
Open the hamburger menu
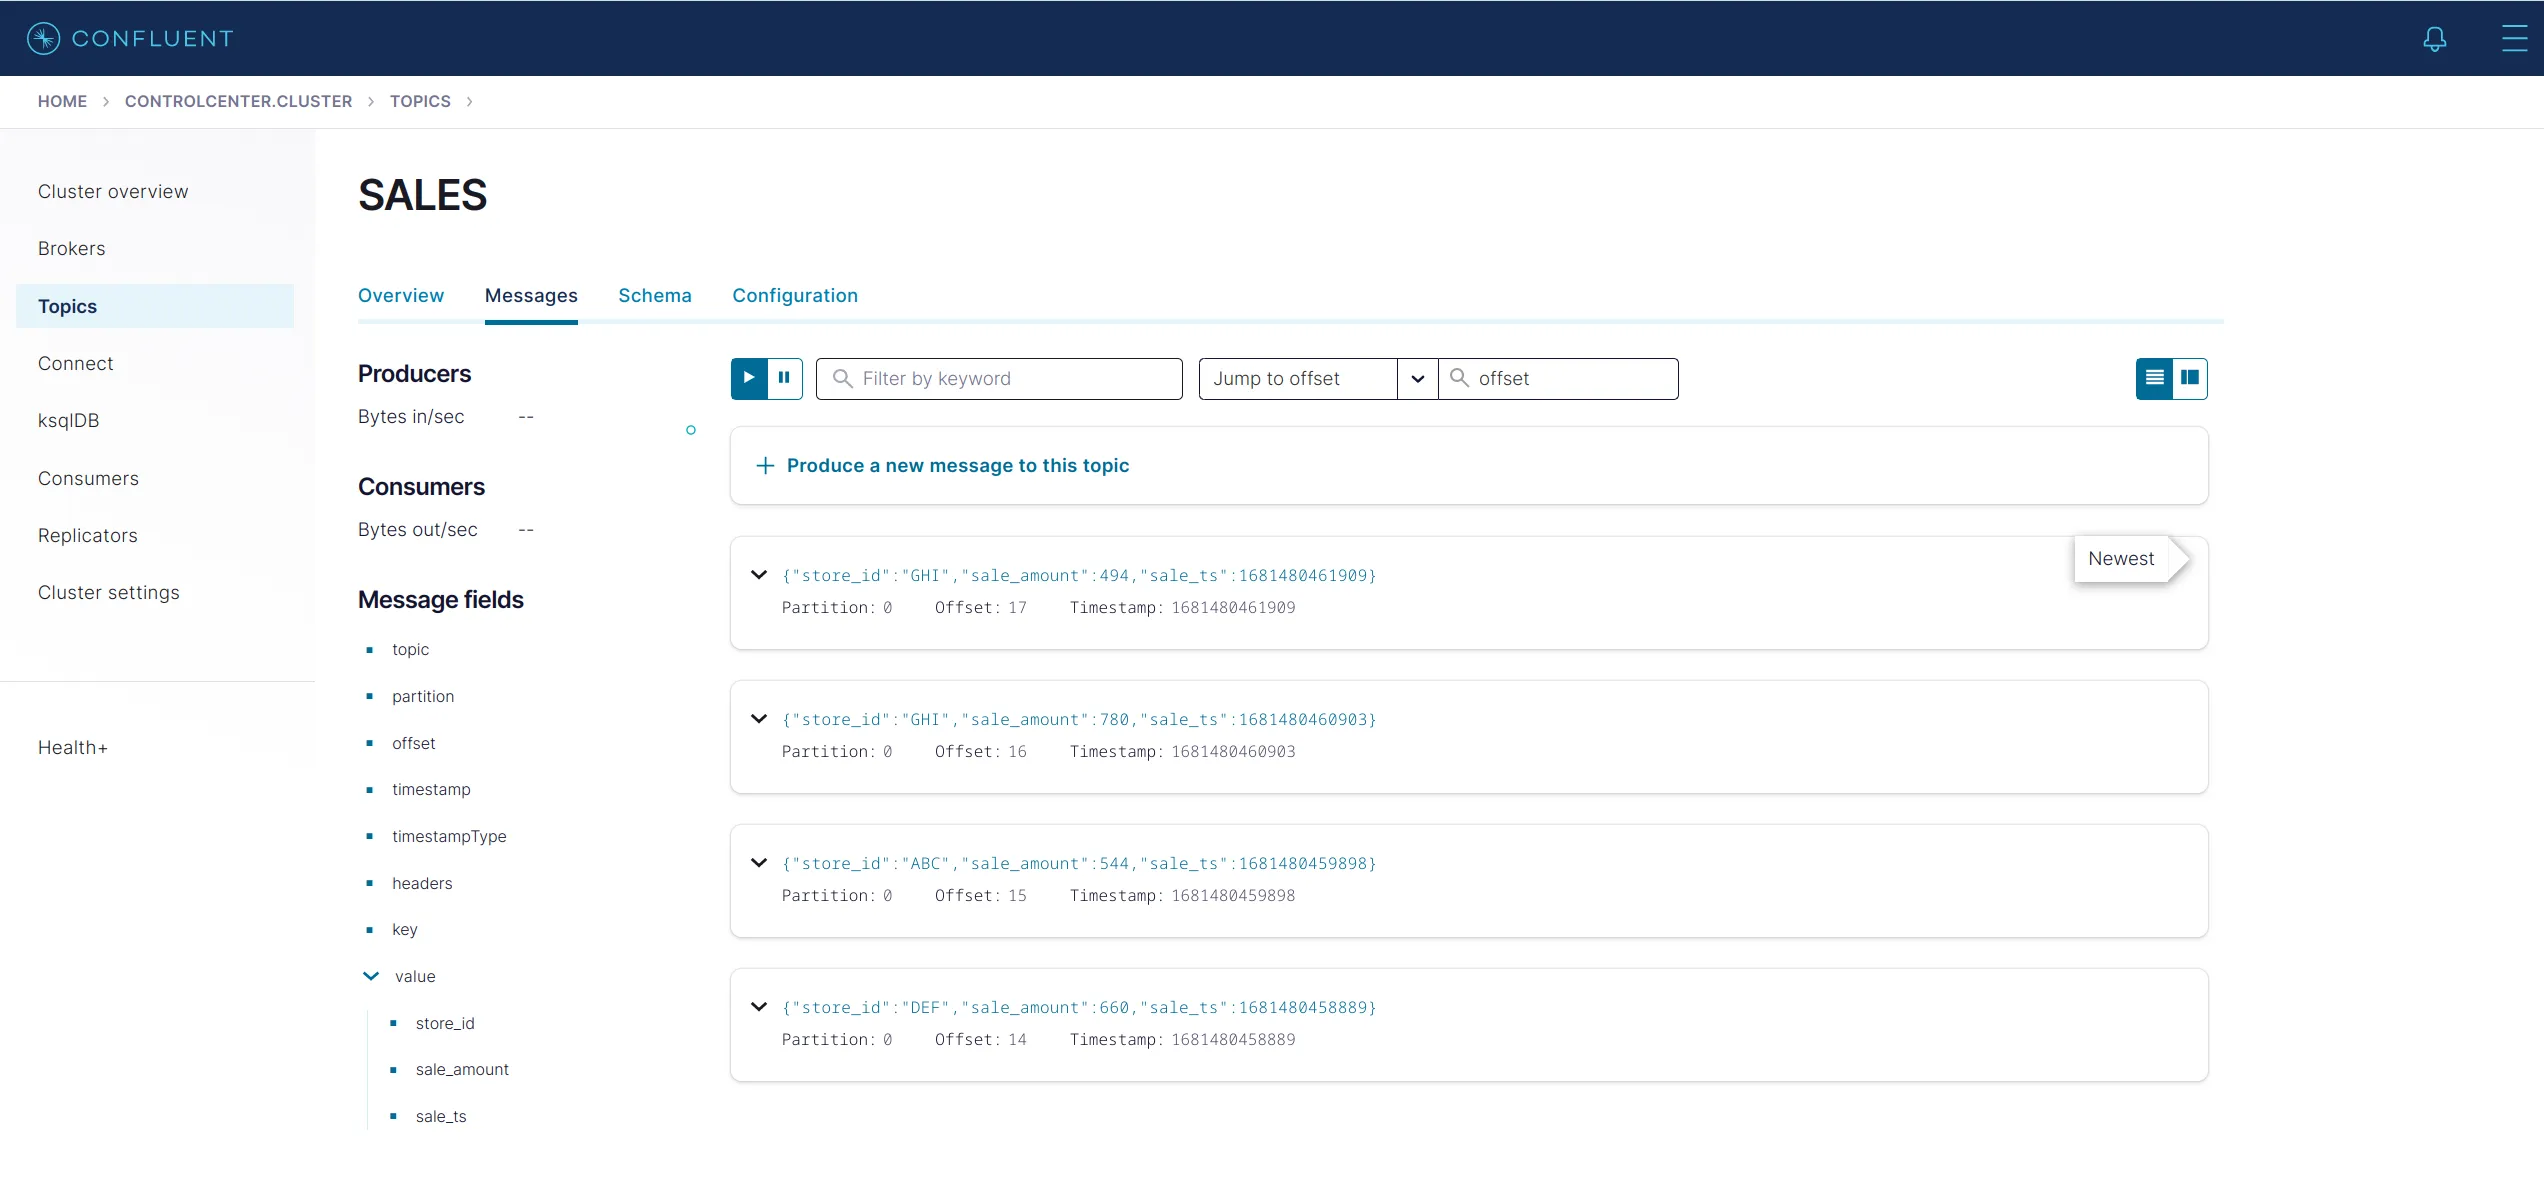point(2514,39)
